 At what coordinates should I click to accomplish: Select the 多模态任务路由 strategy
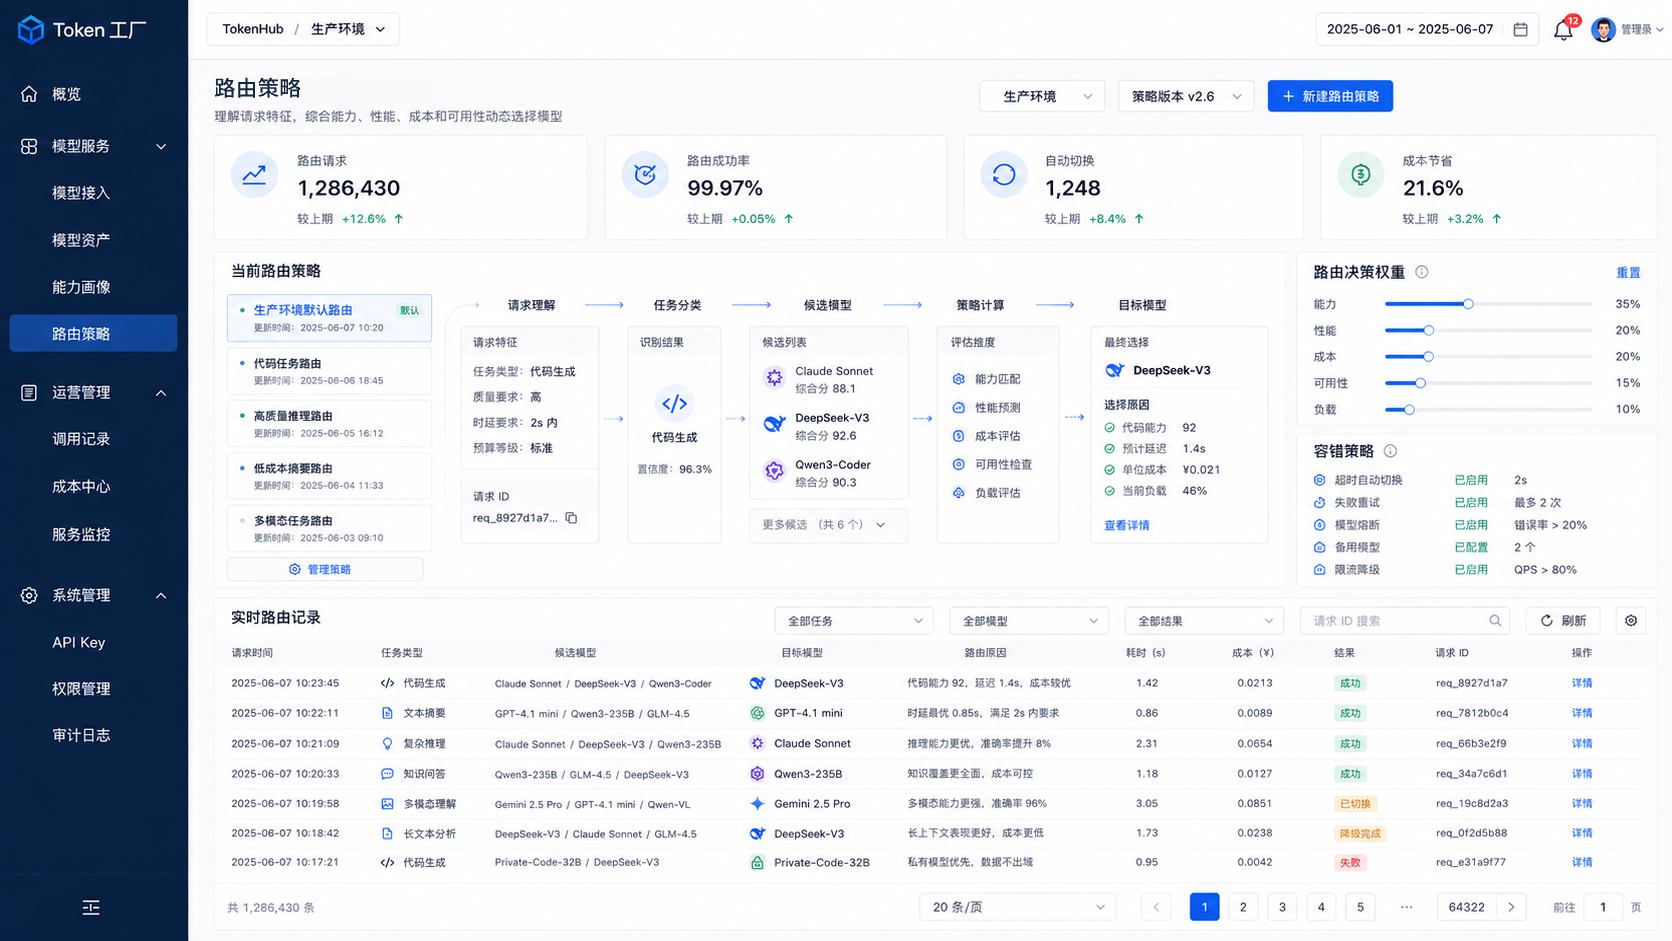330,528
